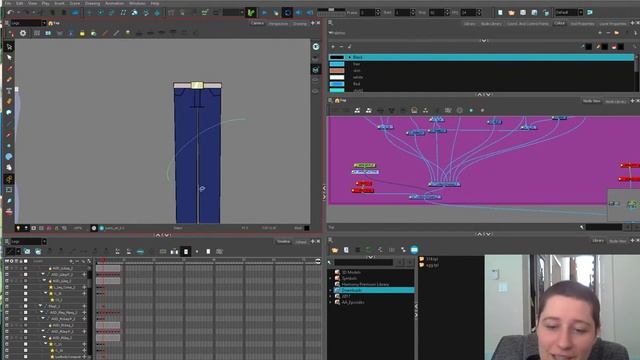640x360 pixels.
Task: Select the Hand grabber tool
Action: click(x=9, y=167)
